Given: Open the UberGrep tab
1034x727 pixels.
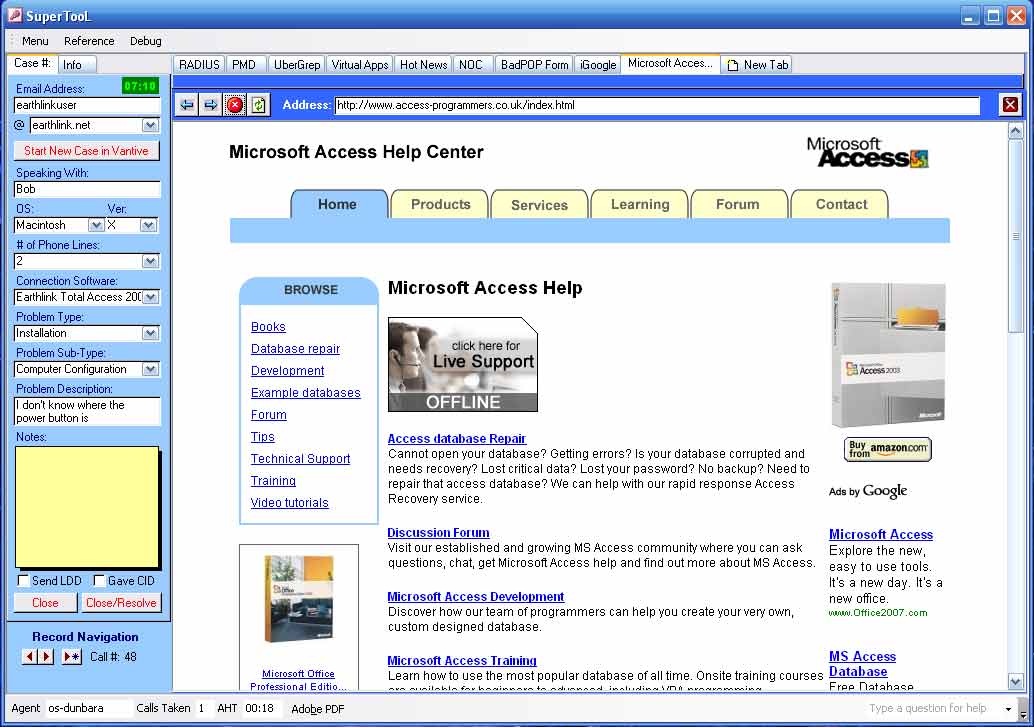Looking at the screenshot, I should [x=297, y=65].
